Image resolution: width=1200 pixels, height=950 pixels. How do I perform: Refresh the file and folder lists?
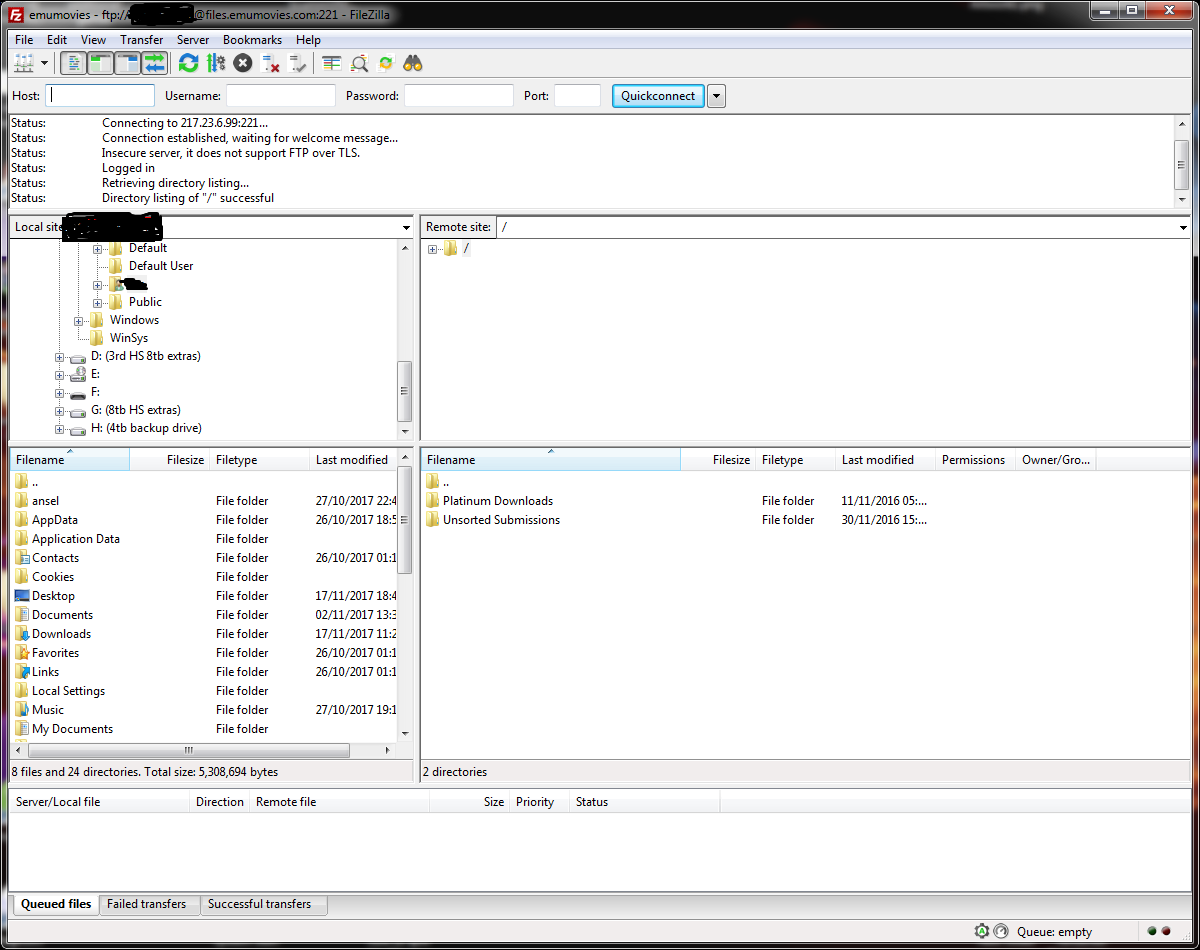[188, 64]
